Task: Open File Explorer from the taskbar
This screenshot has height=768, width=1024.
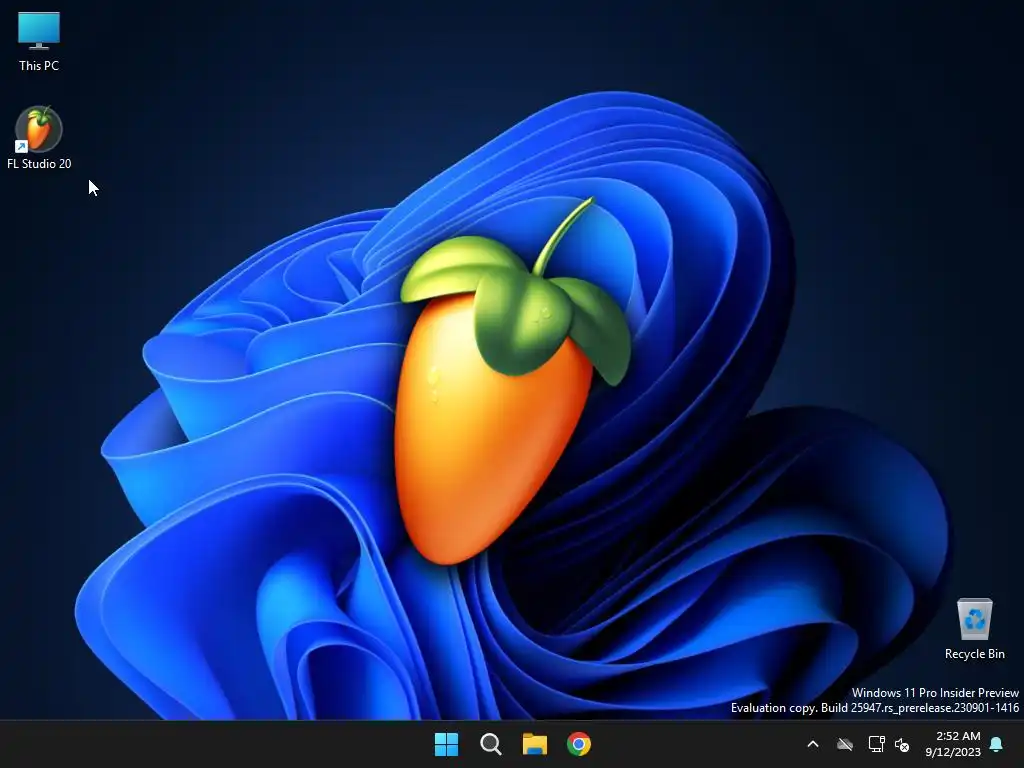Action: [x=534, y=744]
